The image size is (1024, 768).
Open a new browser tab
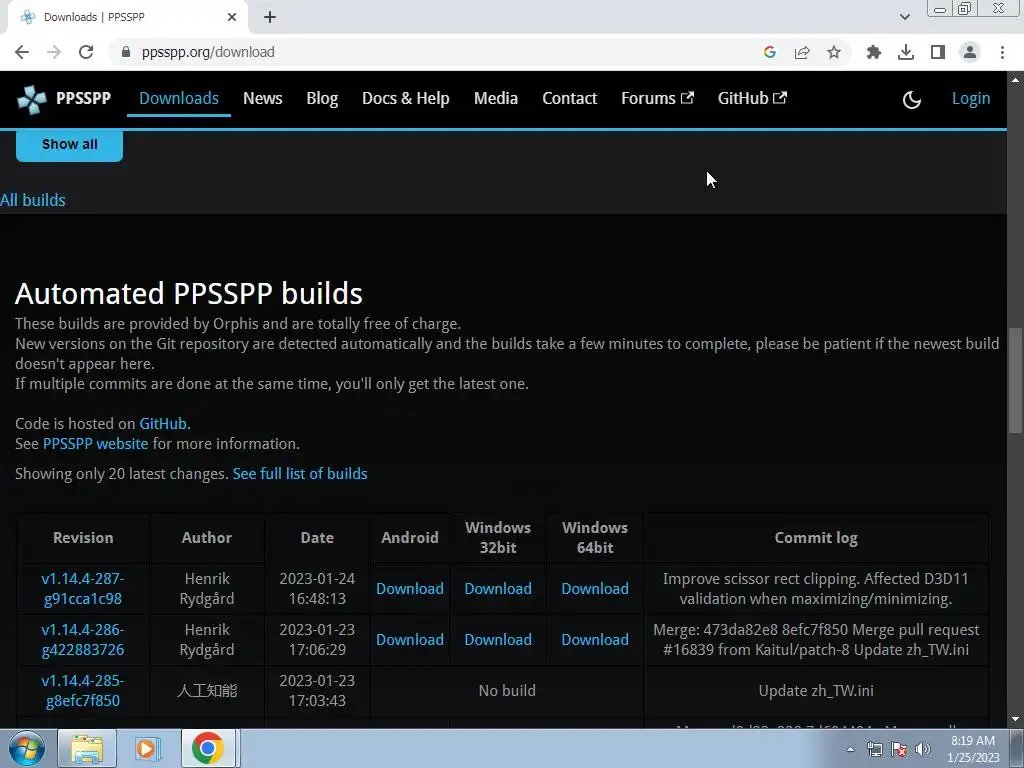point(270,17)
